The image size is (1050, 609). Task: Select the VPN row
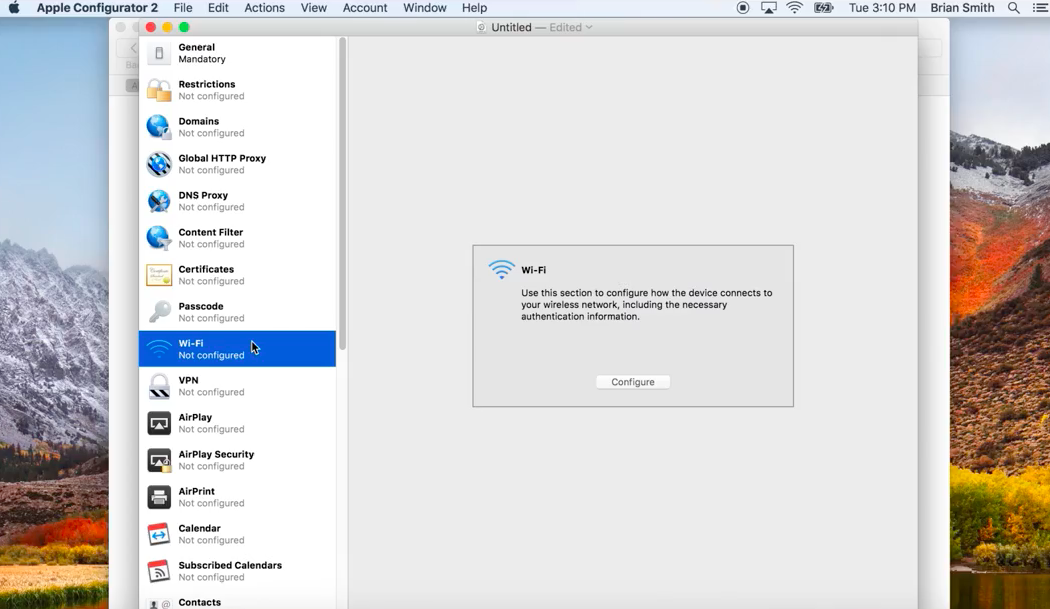tap(237, 386)
